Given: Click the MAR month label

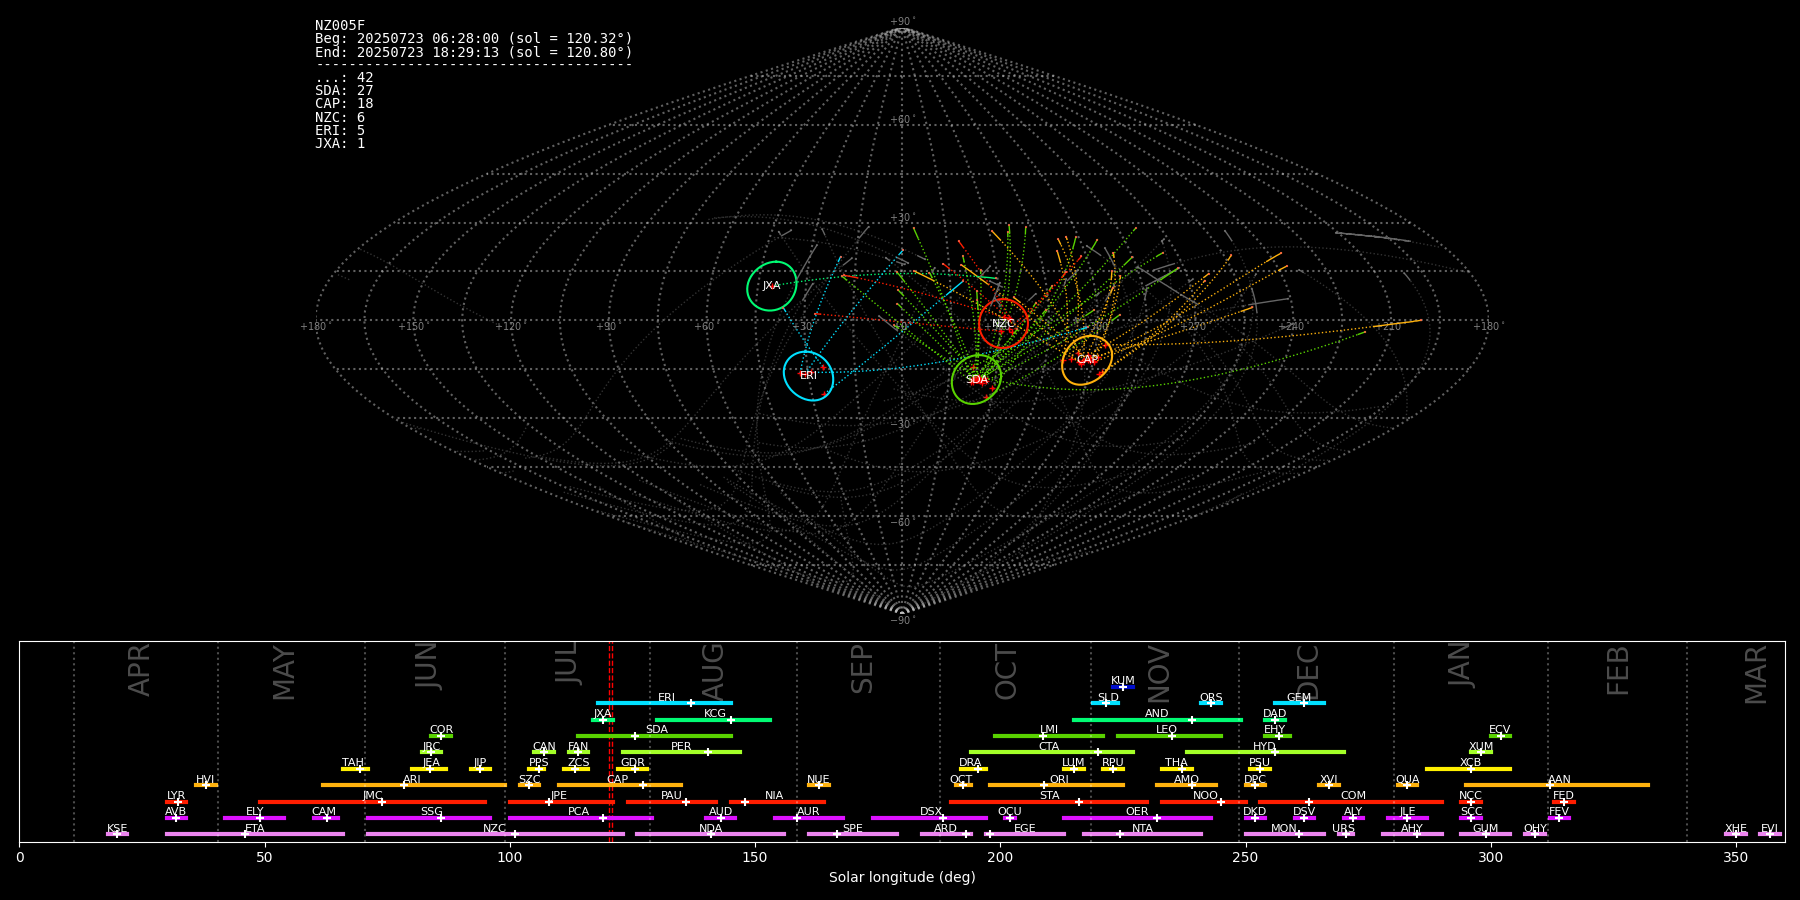Looking at the screenshot, I should point(1756,674).
